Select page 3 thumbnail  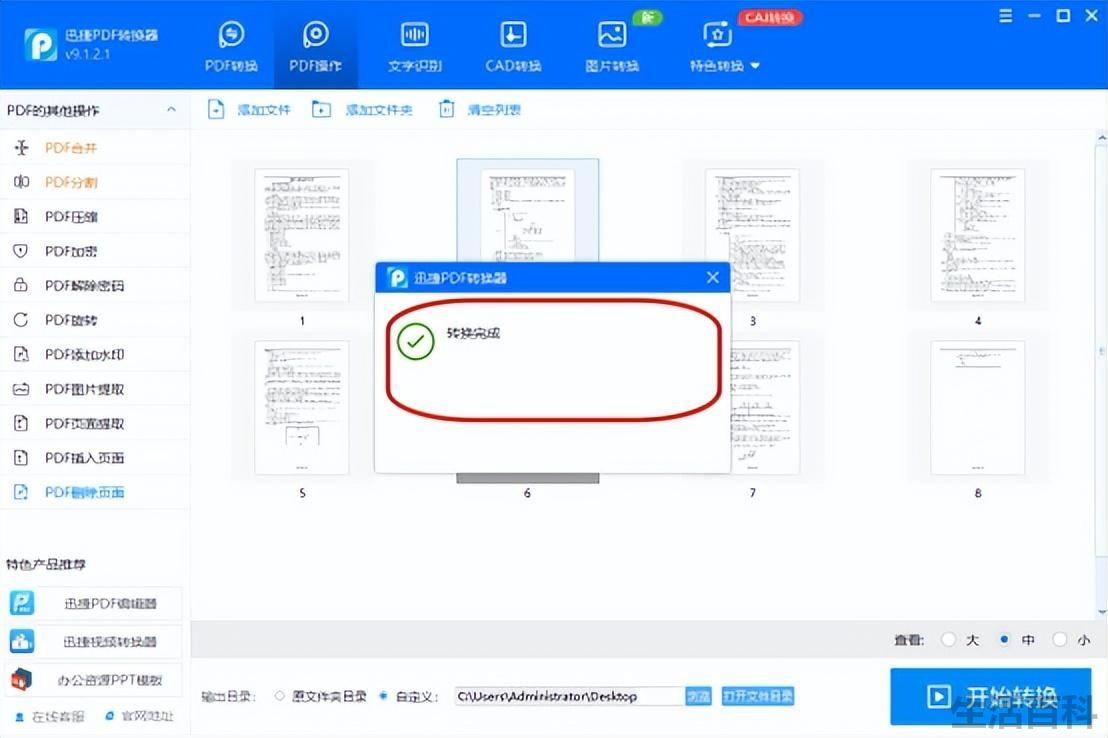[753, 235]
